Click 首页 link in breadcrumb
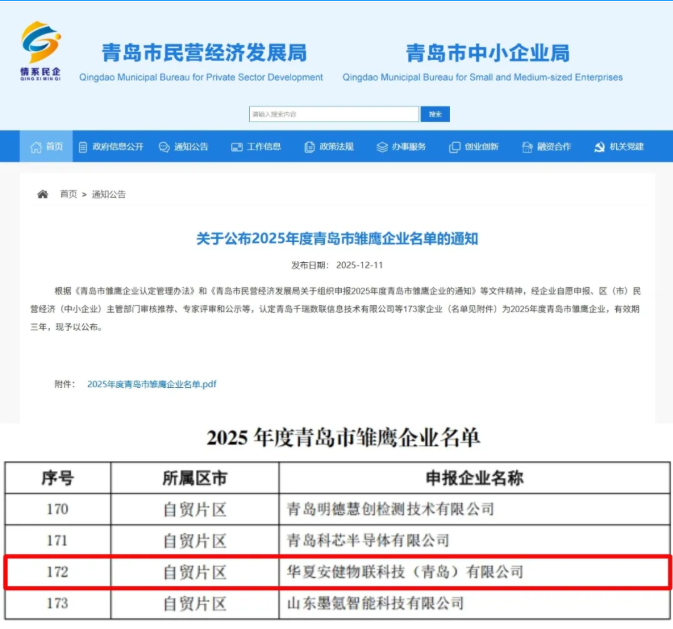673x629 pixels. 68,194
